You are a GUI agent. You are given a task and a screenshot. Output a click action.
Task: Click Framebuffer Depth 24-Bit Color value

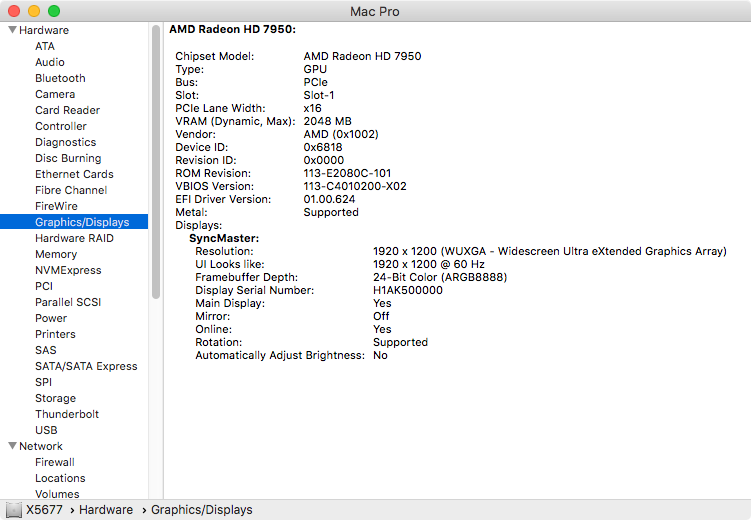(x=440, y=277)
